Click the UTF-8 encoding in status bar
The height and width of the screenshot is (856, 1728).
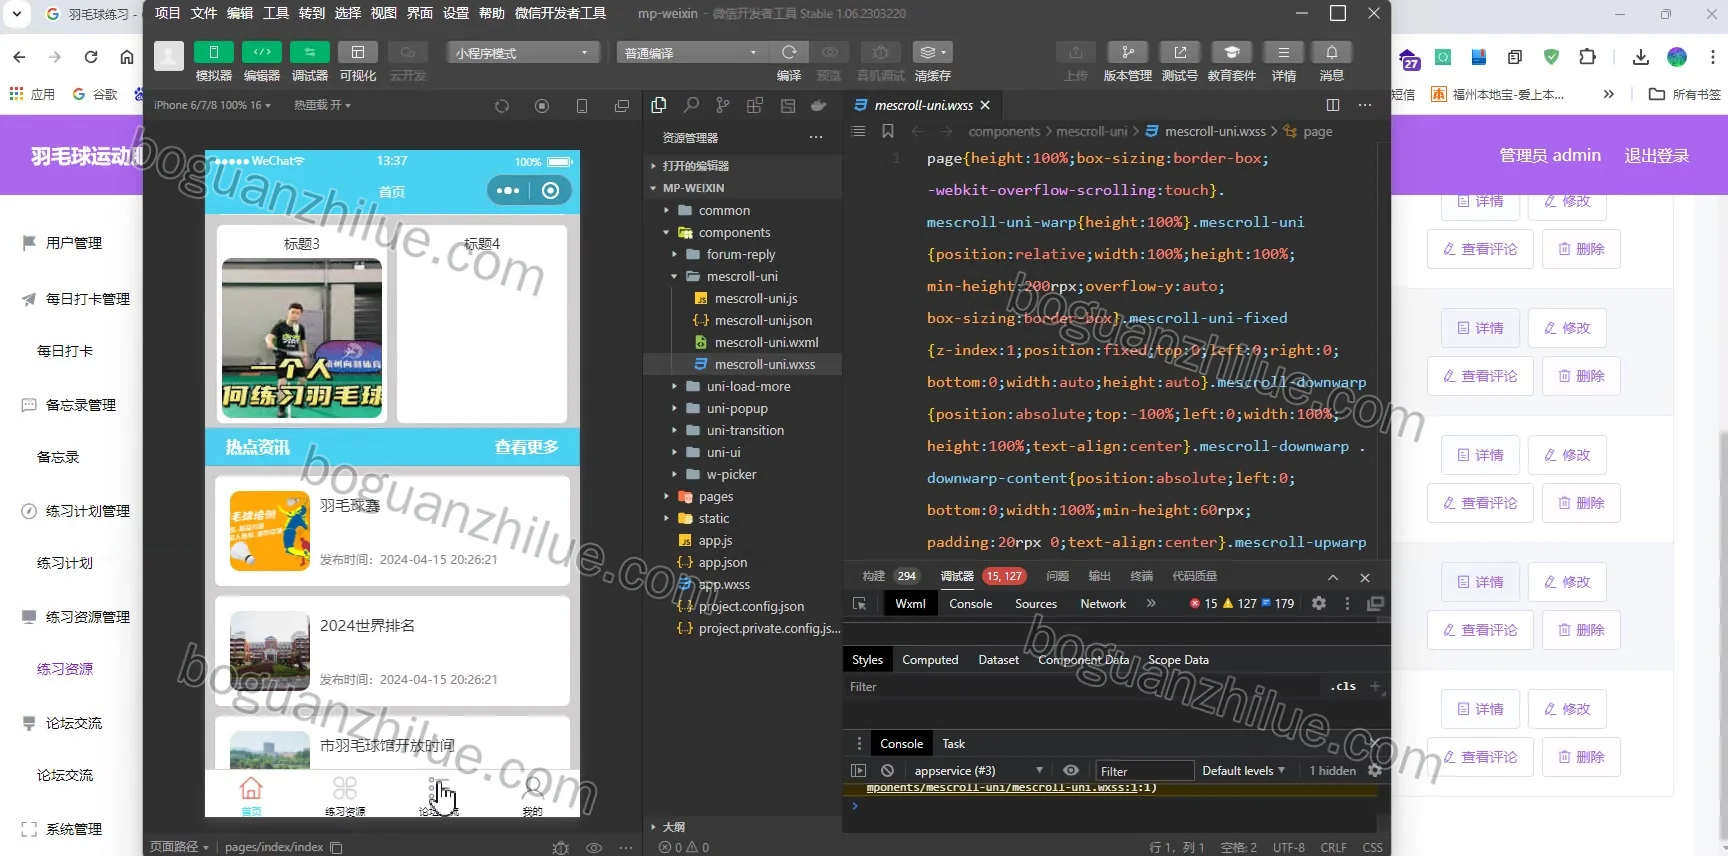pos(1288,847)
